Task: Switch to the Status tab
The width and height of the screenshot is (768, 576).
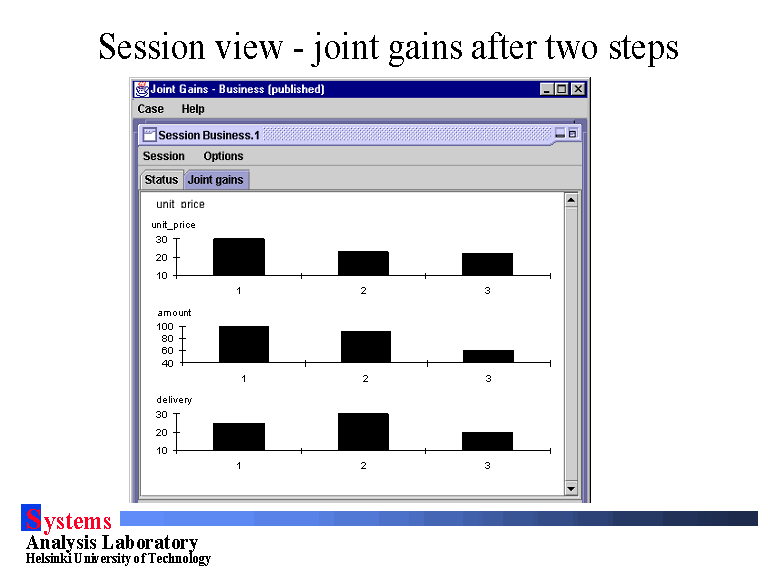Action: tap(161, 180)
